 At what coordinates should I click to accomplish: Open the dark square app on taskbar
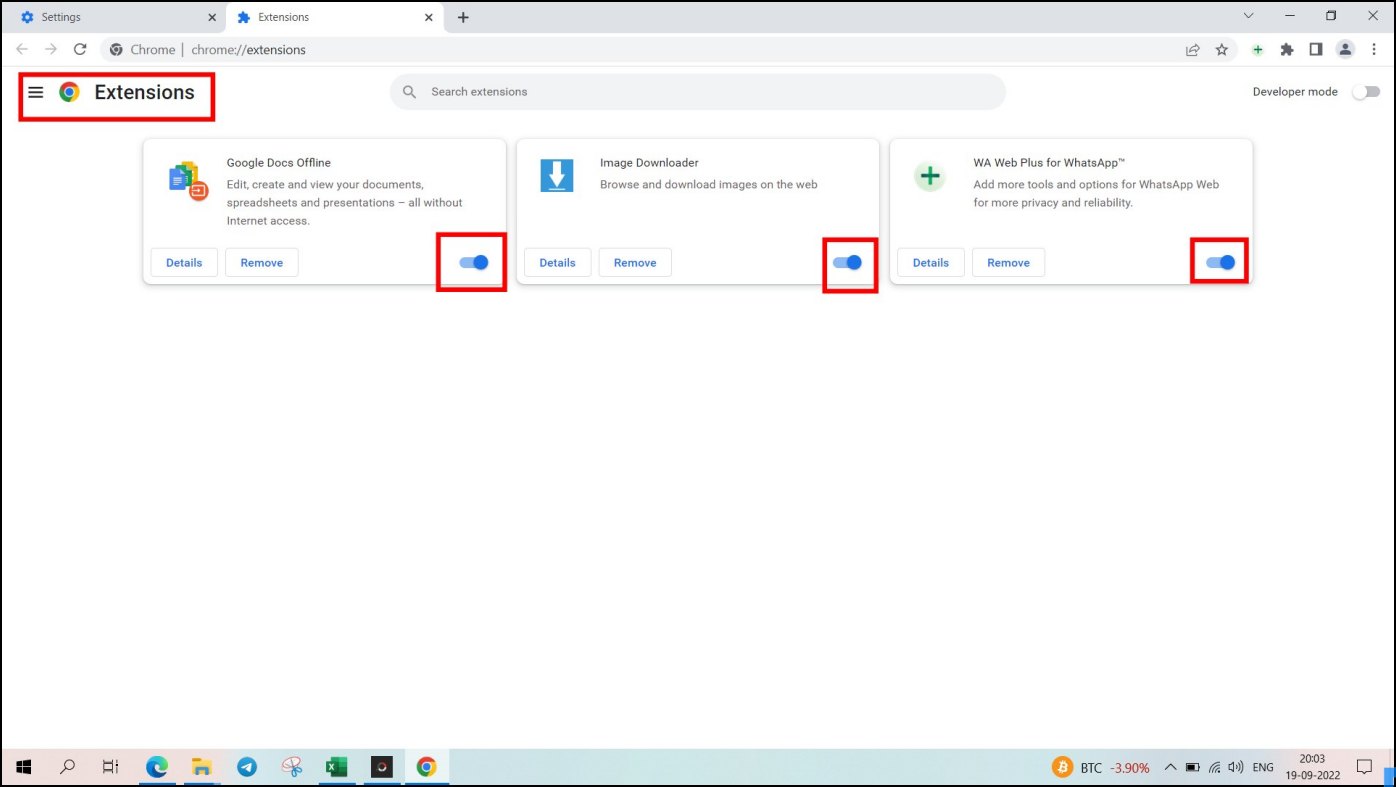382,767
